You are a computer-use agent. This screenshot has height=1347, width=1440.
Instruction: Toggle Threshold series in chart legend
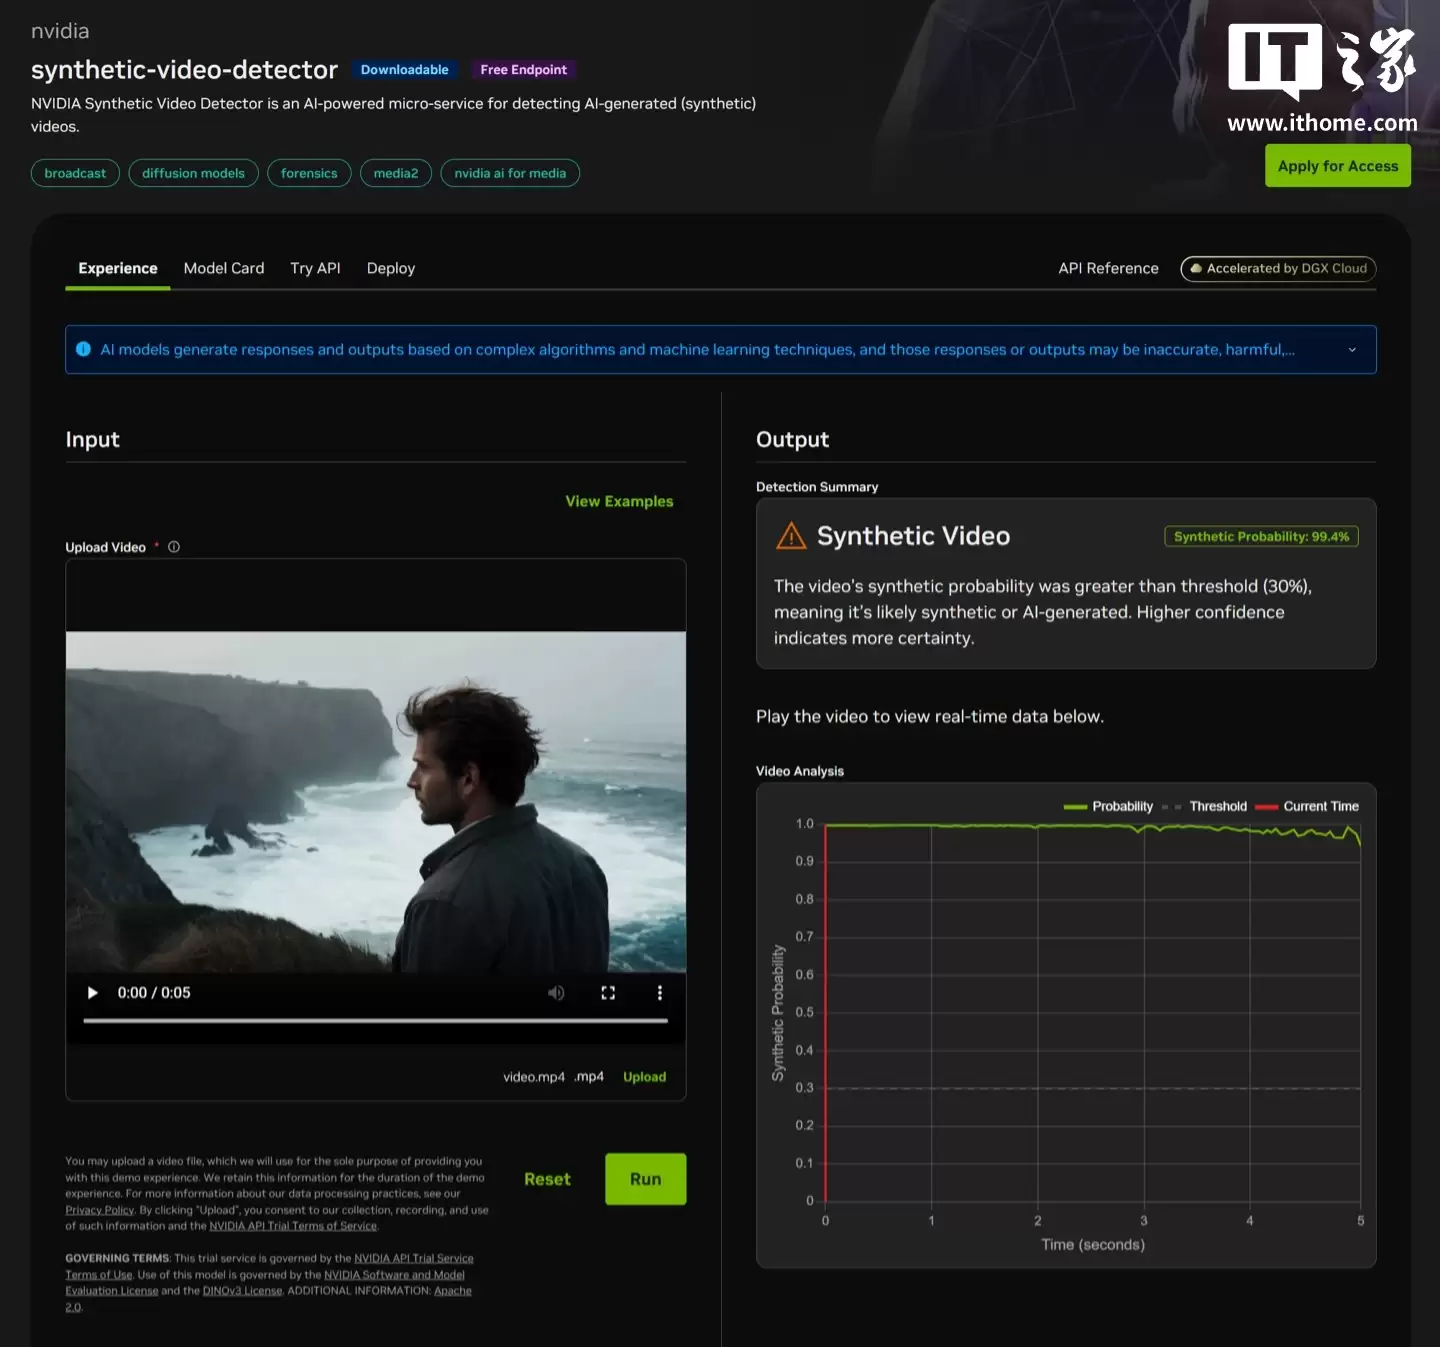click(1205, 807)
